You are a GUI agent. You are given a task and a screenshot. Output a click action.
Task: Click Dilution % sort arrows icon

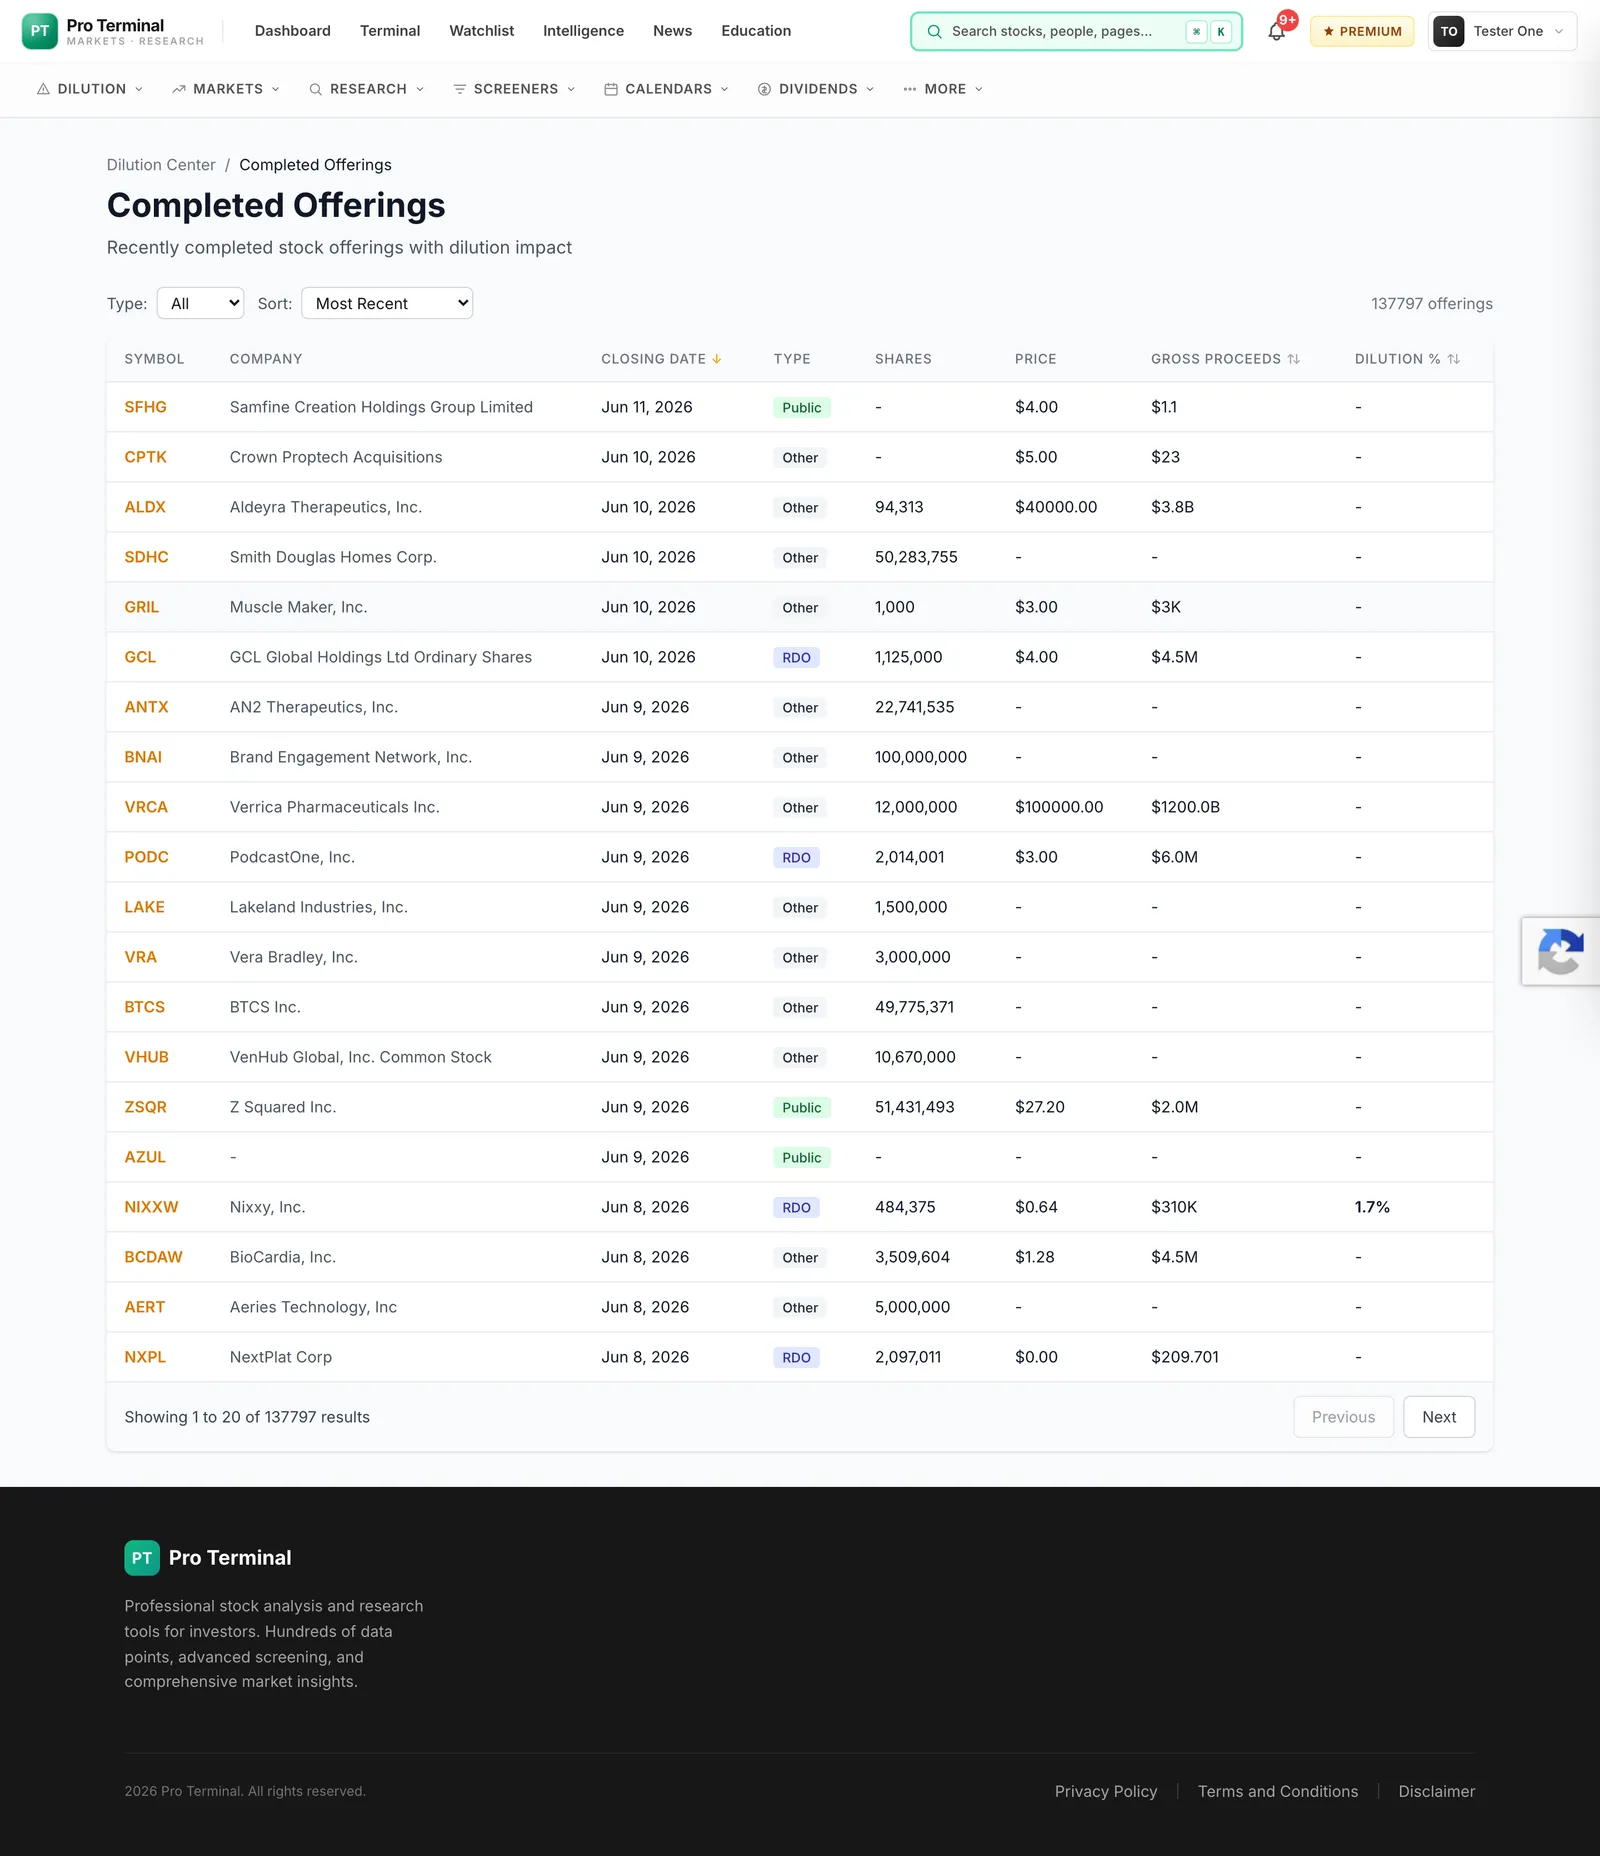1454,359
